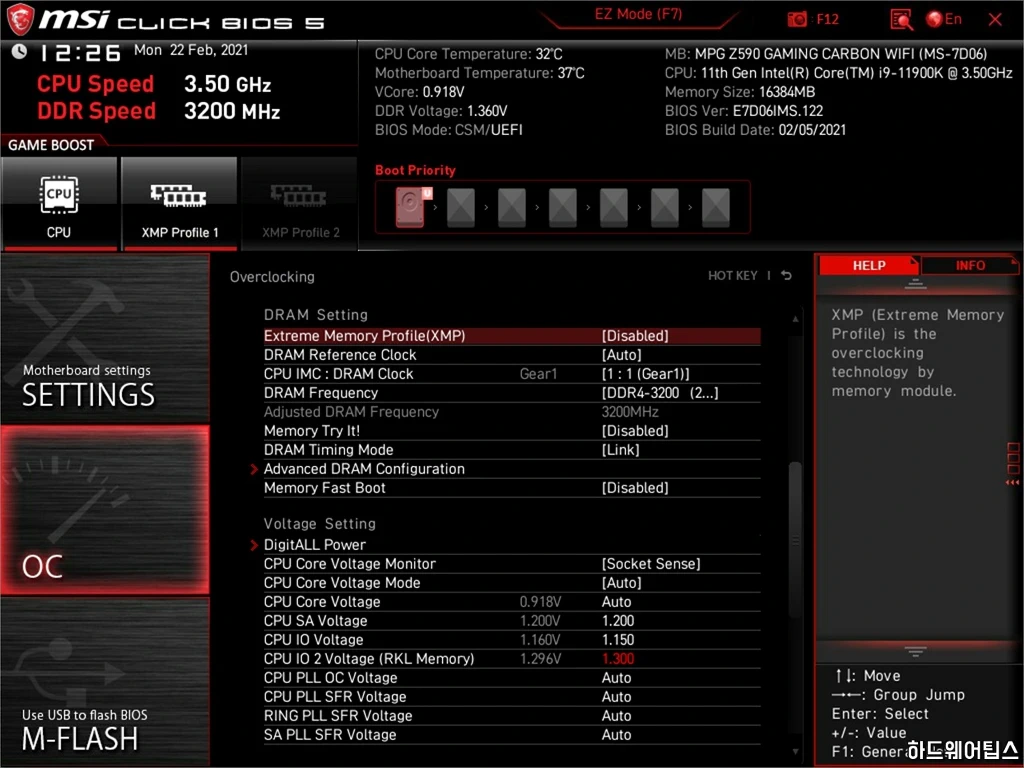Select the OC gauge panel

pyautogui.click(x=105, y=510)
